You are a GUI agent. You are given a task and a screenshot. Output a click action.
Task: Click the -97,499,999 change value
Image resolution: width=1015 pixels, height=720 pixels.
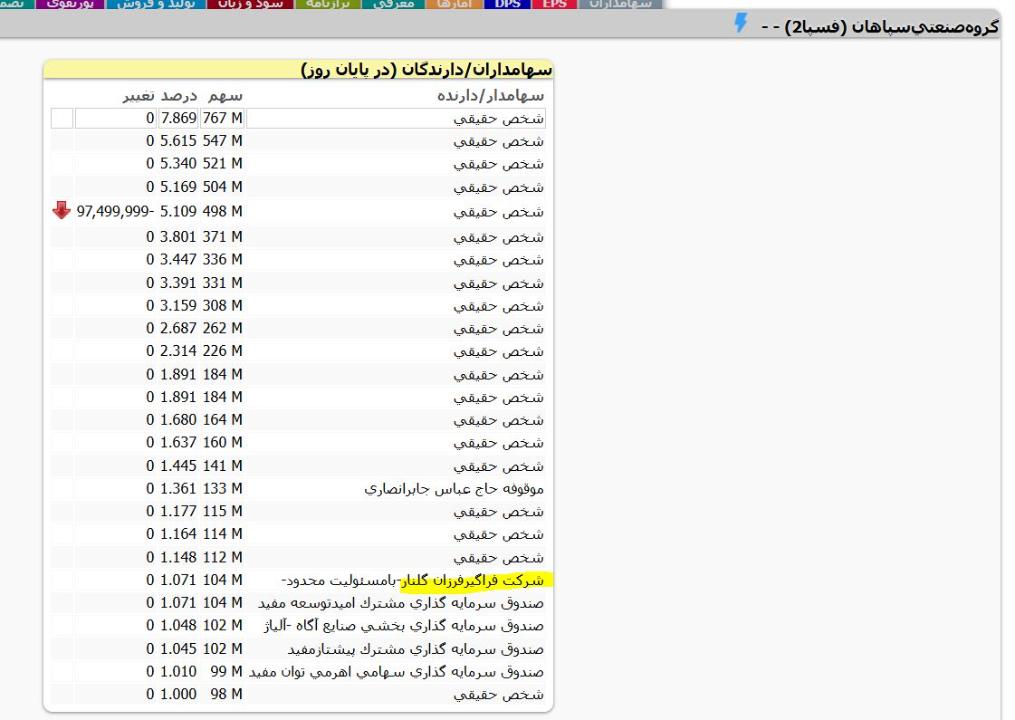tap(114, 210)
